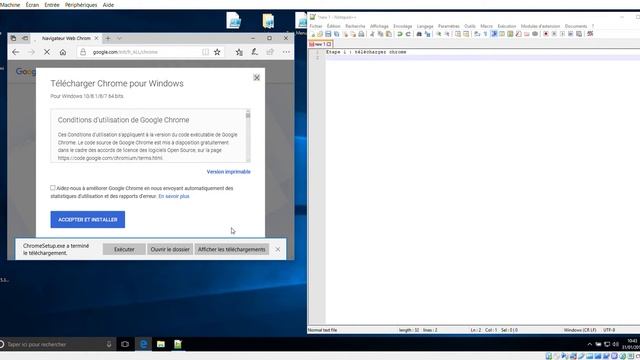Open the Paramètres menu in Notepad++

pos(449,26)
